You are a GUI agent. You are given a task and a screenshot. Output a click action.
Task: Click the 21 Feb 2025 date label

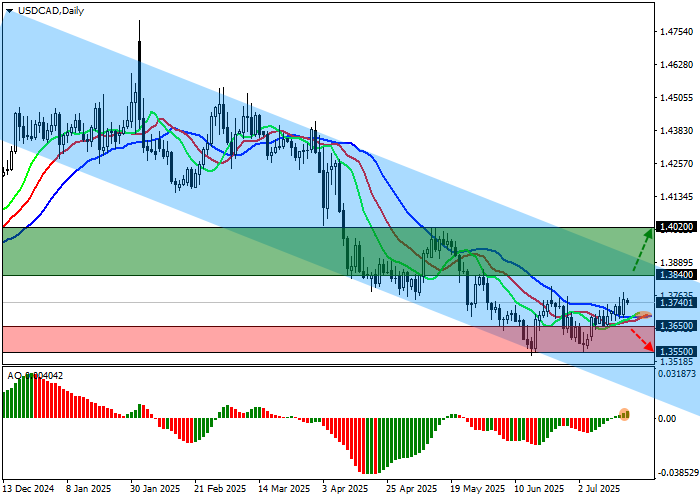[x=220, y=489]
